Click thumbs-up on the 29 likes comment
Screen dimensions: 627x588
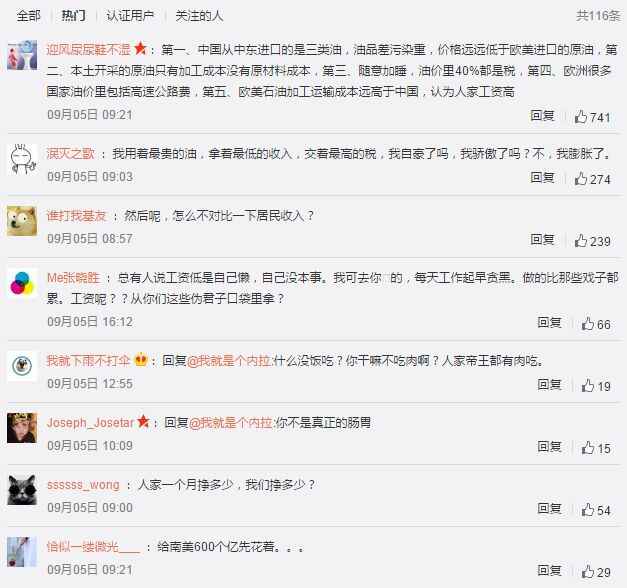click(588, 572)
